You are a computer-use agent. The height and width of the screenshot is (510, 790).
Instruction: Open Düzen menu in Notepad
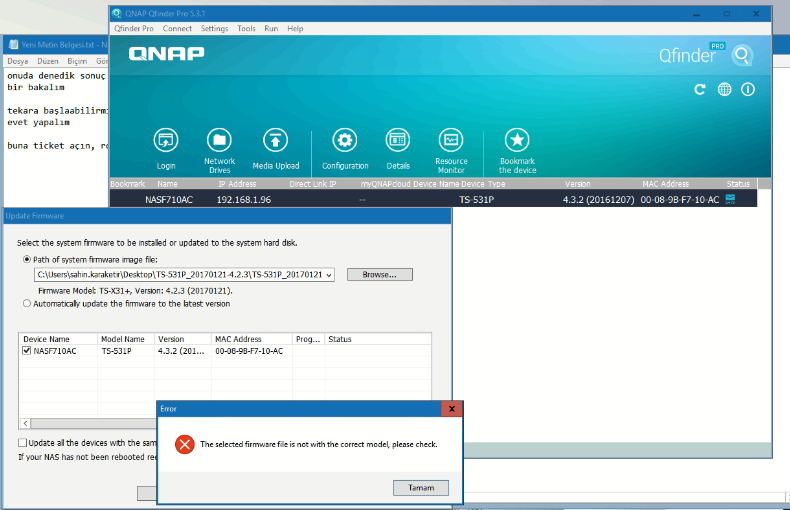click(x=48, y=61)
